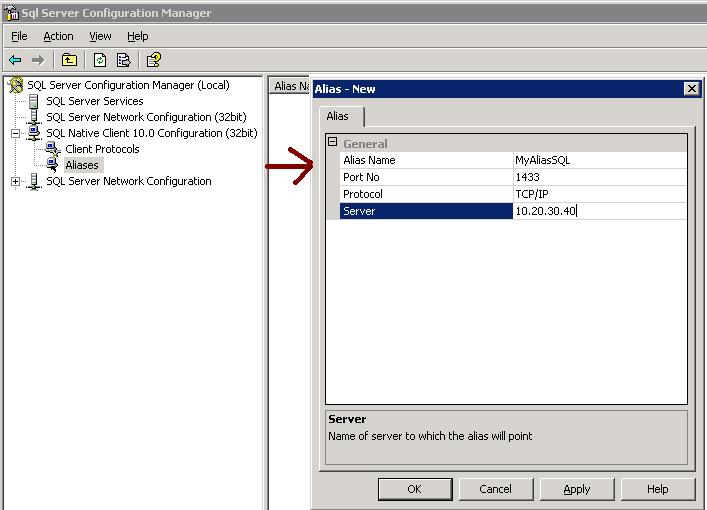Collapse SQL Native Client 10.0 Configuration node
Viewport: 707px width, 510px height.
(15, 133)
